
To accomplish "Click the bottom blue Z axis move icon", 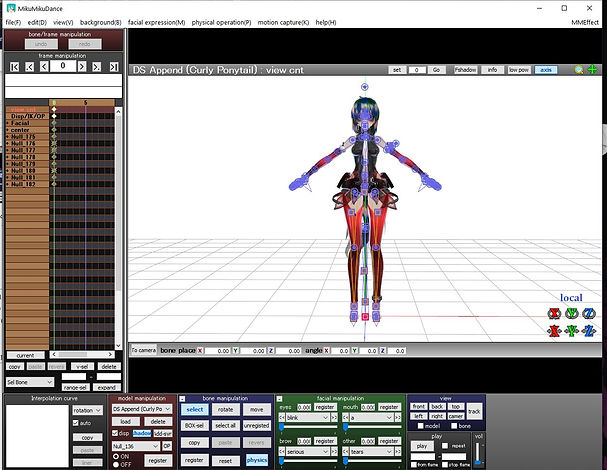I will tap(589, 331).
